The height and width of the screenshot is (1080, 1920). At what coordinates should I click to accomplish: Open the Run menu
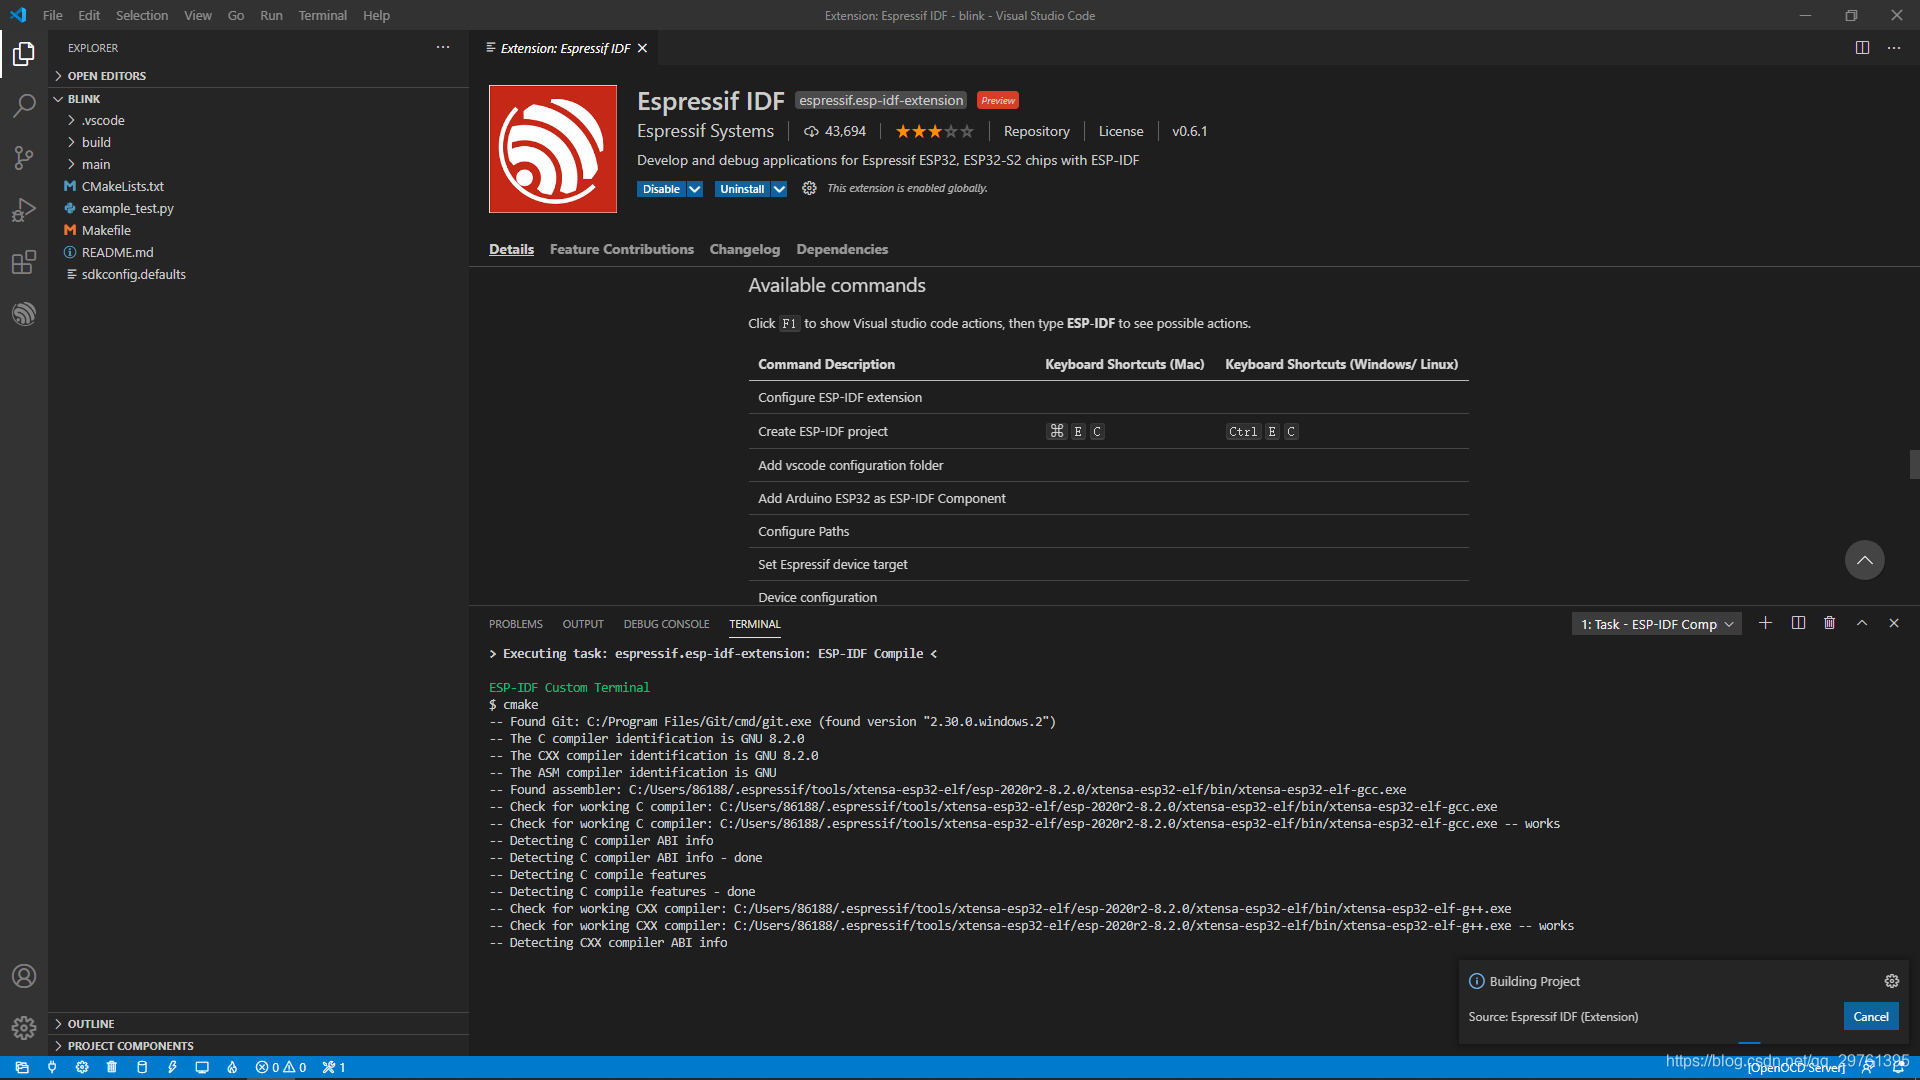tap(271, 15)
